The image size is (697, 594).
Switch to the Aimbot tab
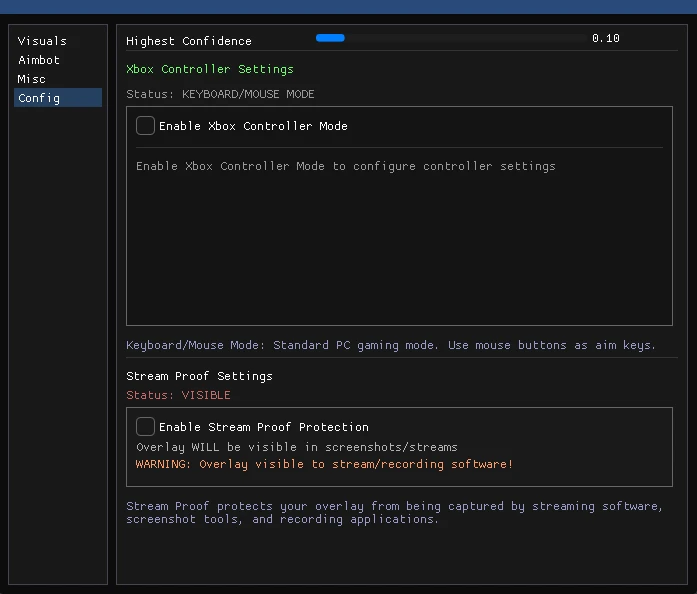tap(39, 60)
